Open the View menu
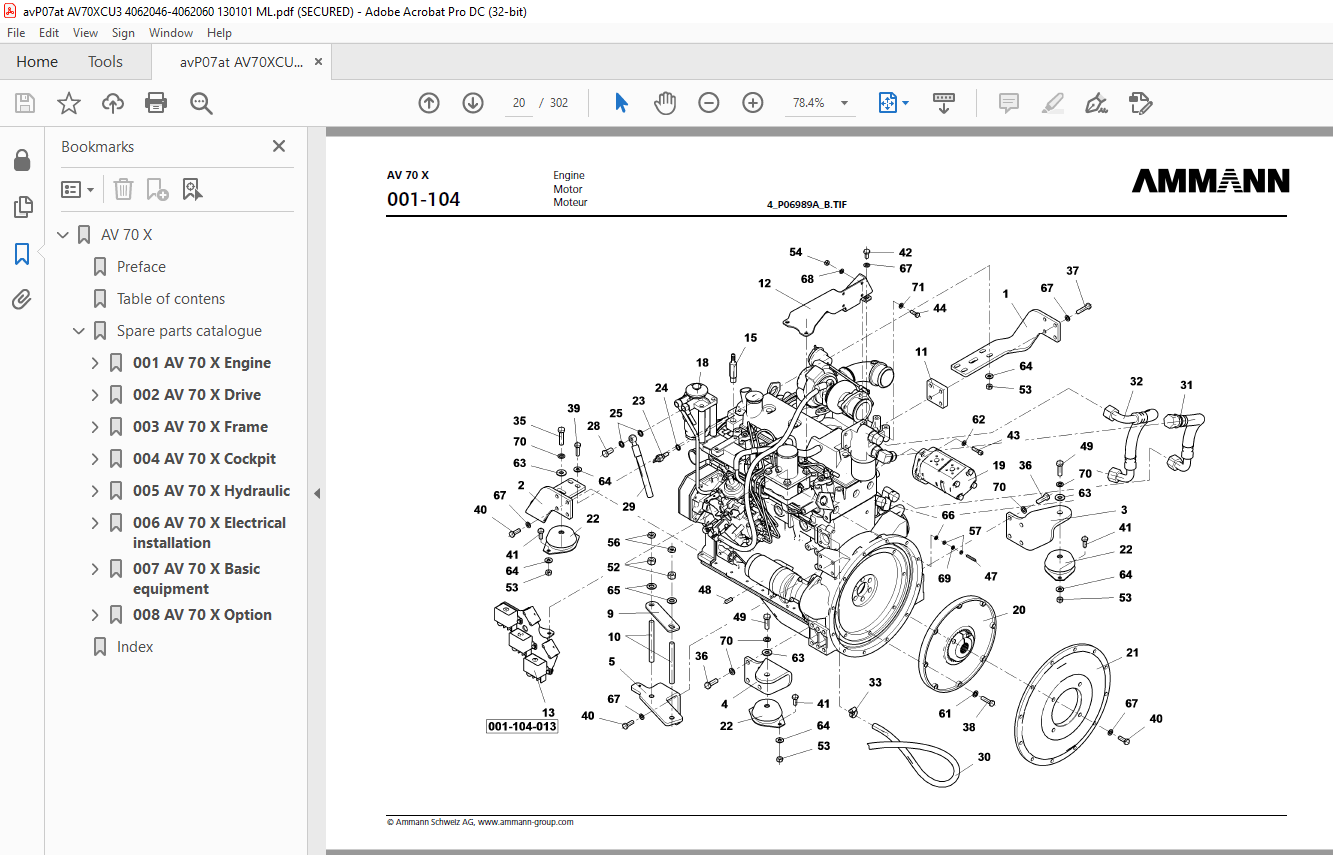This screenshot has height=855, width=1333. coord(85,33)
